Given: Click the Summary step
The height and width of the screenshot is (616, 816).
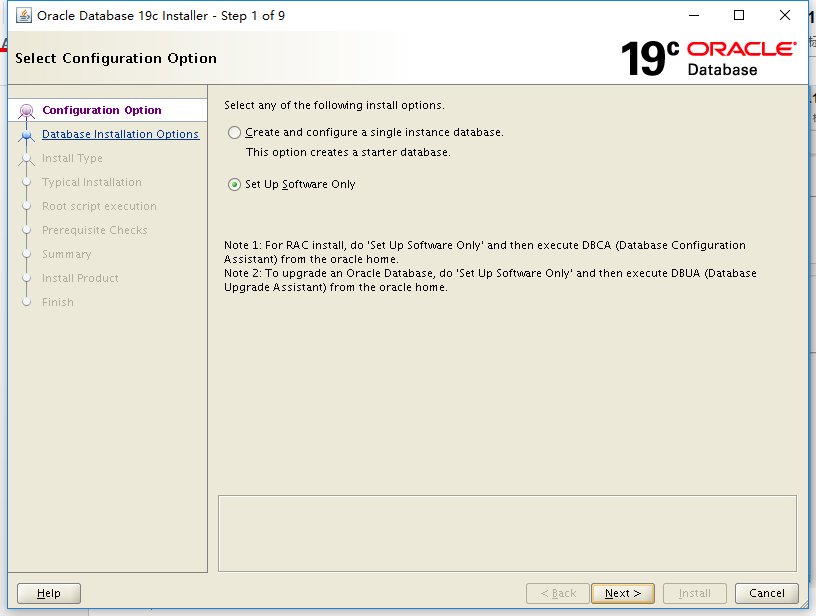Looking at the screenshot, I should [67, 254].
